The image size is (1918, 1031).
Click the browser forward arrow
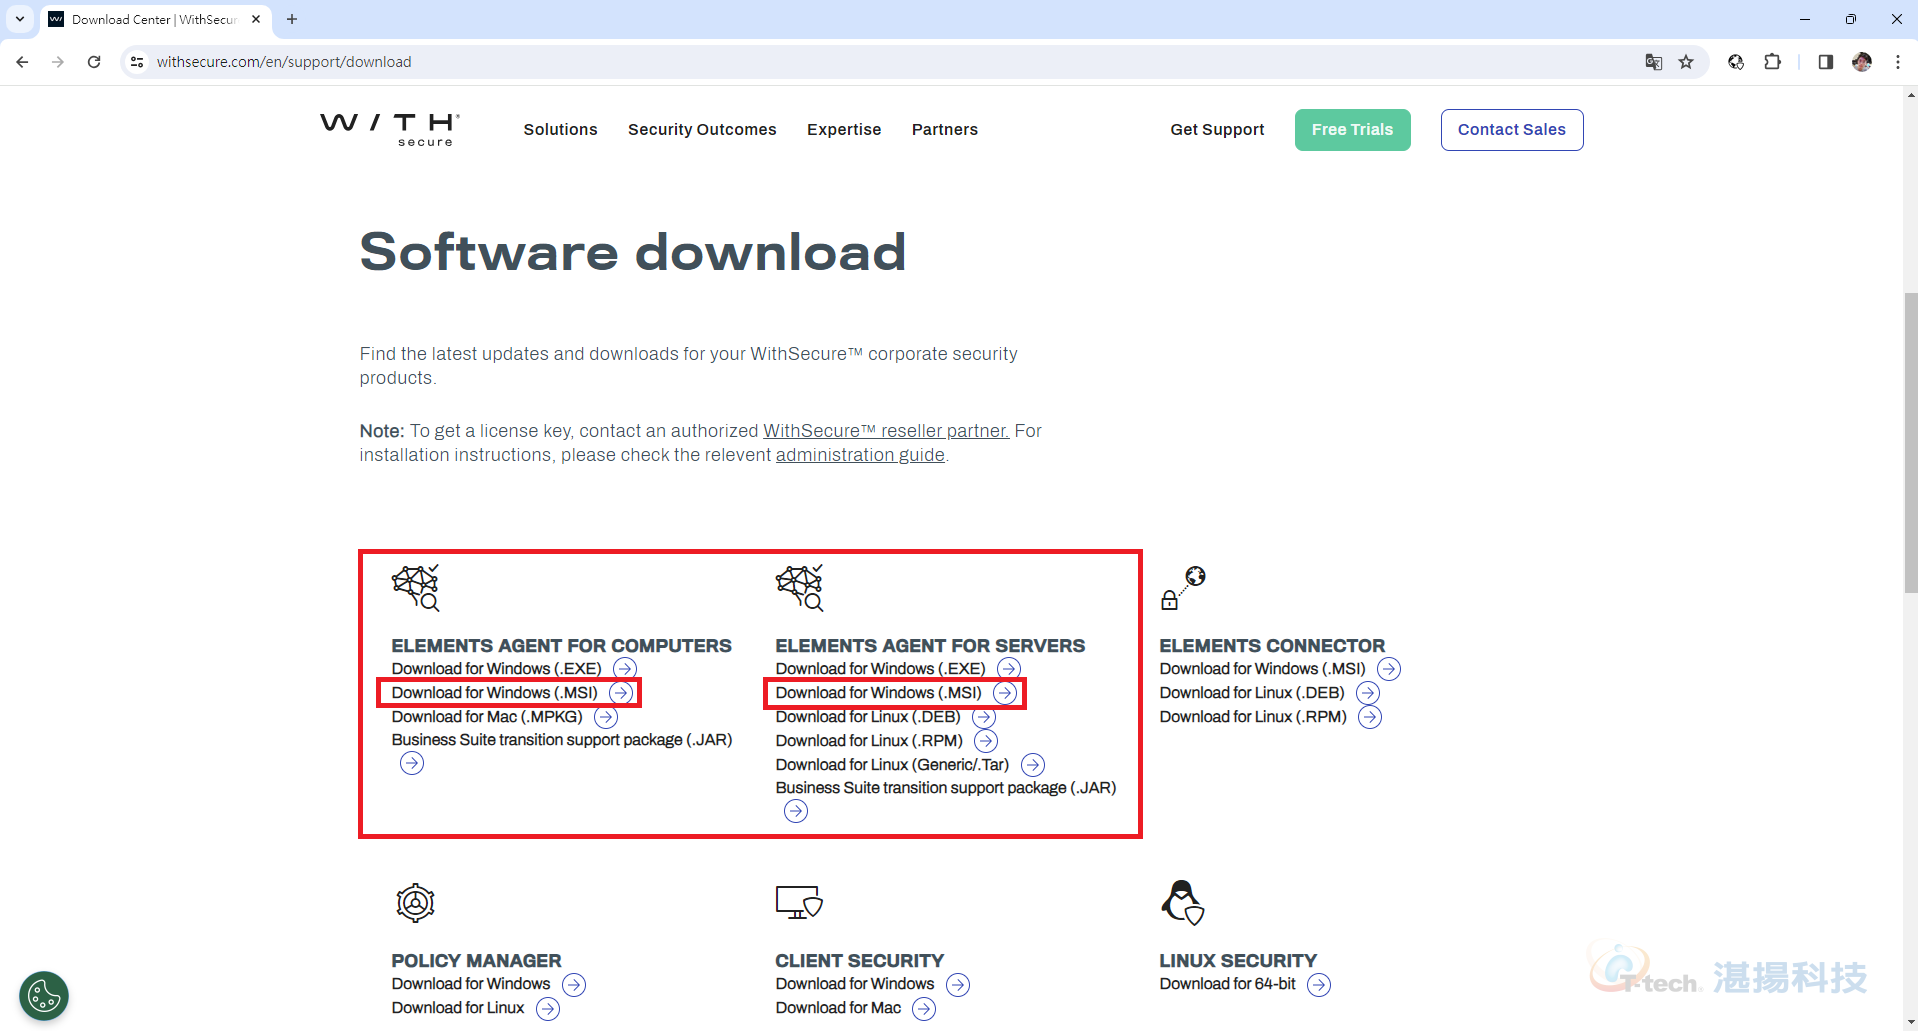pos(58,62)
